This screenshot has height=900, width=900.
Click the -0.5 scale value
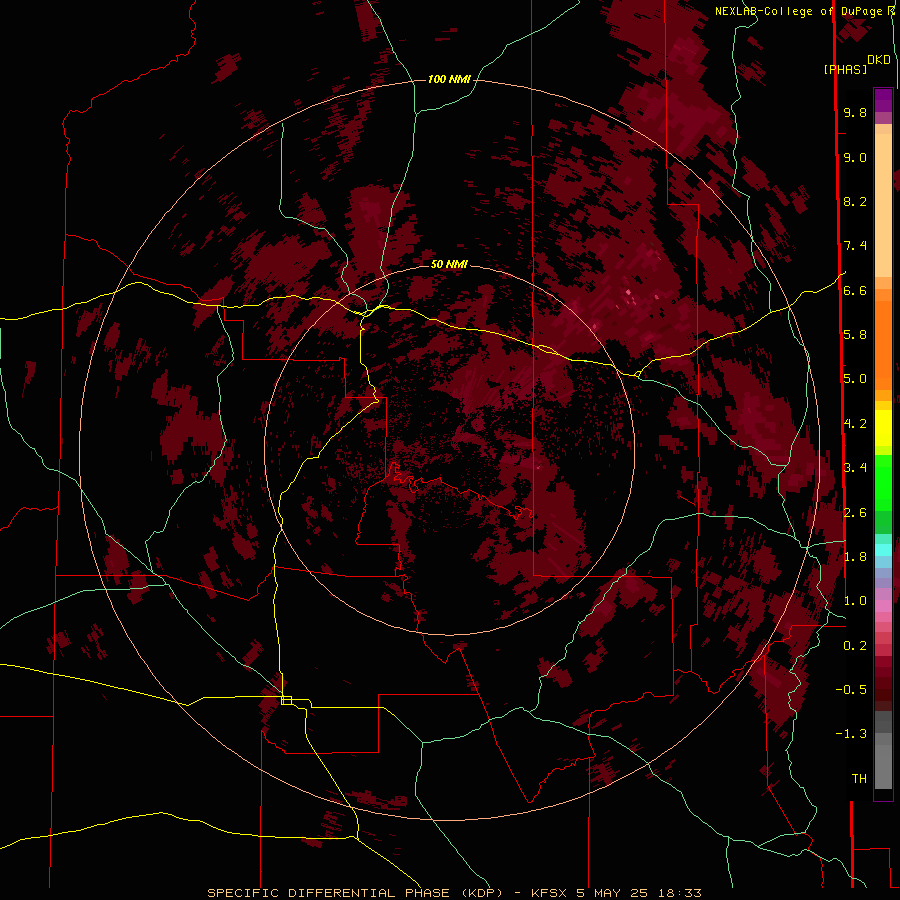pyautogui.click(x=851, y=690)
